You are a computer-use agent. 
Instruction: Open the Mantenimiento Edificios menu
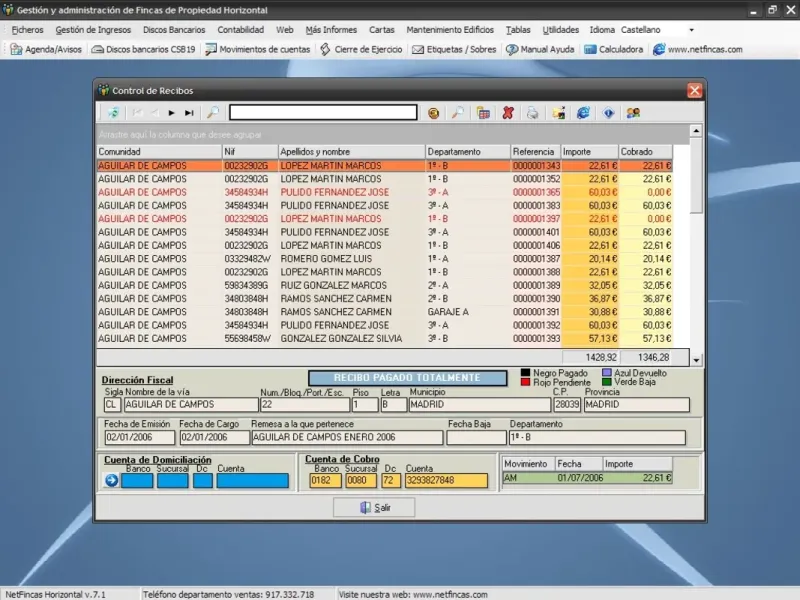tap(450, 30)
